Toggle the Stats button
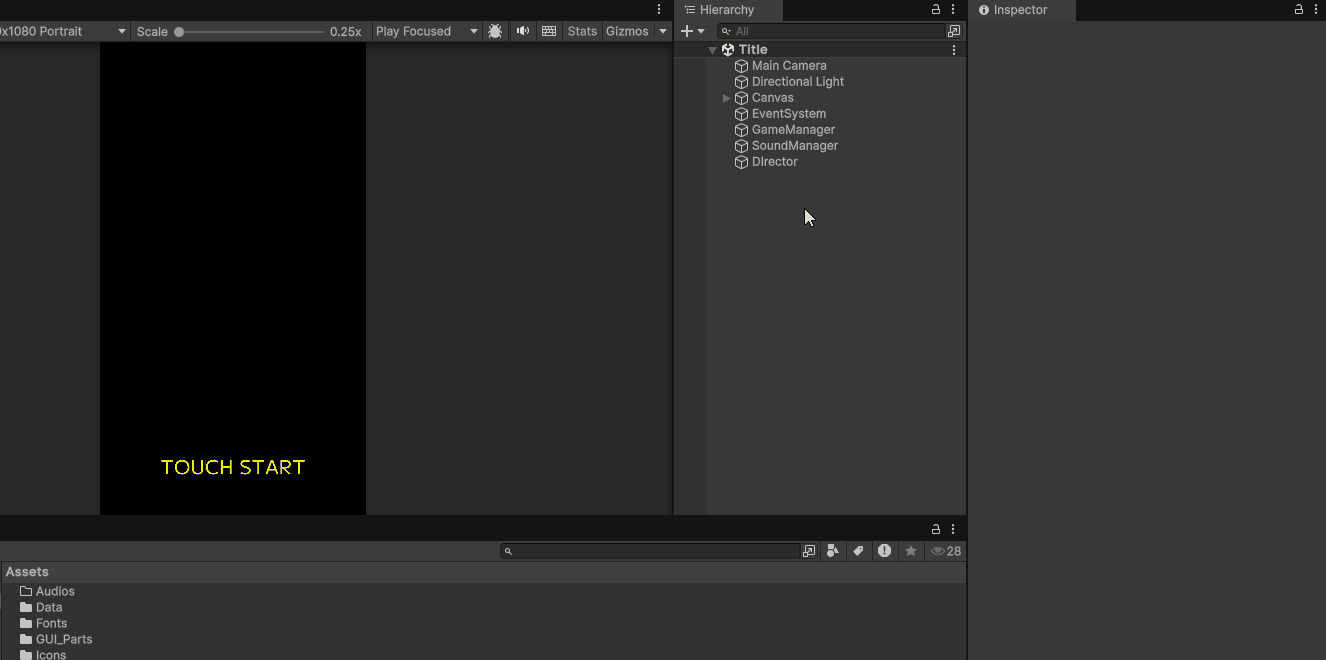 [582, 31]
